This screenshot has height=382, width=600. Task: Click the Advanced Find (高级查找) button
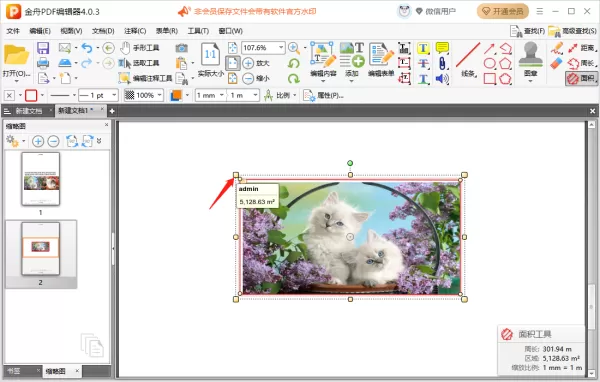[572, 31]
